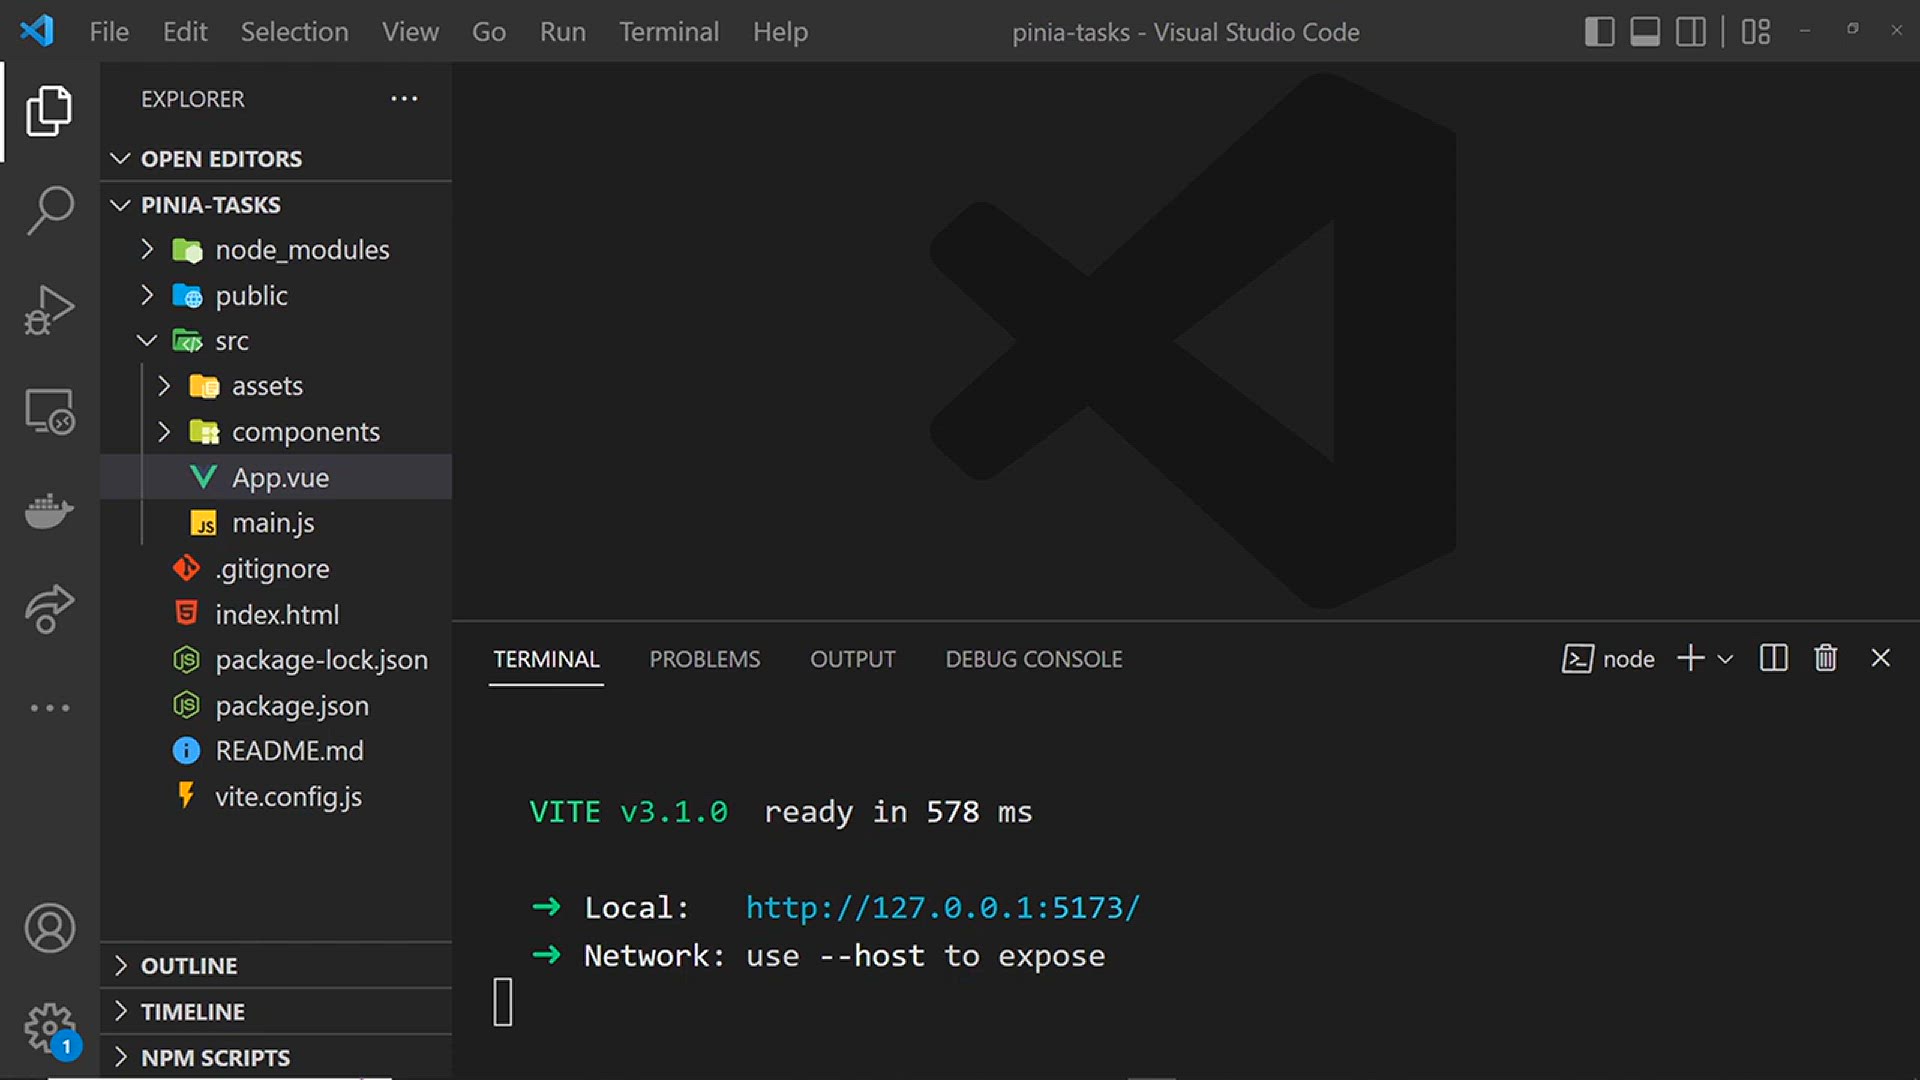Open the Go menu
Image resolution: width=1920 pixels, height=1080 pixels.
(x=489, y=32)
